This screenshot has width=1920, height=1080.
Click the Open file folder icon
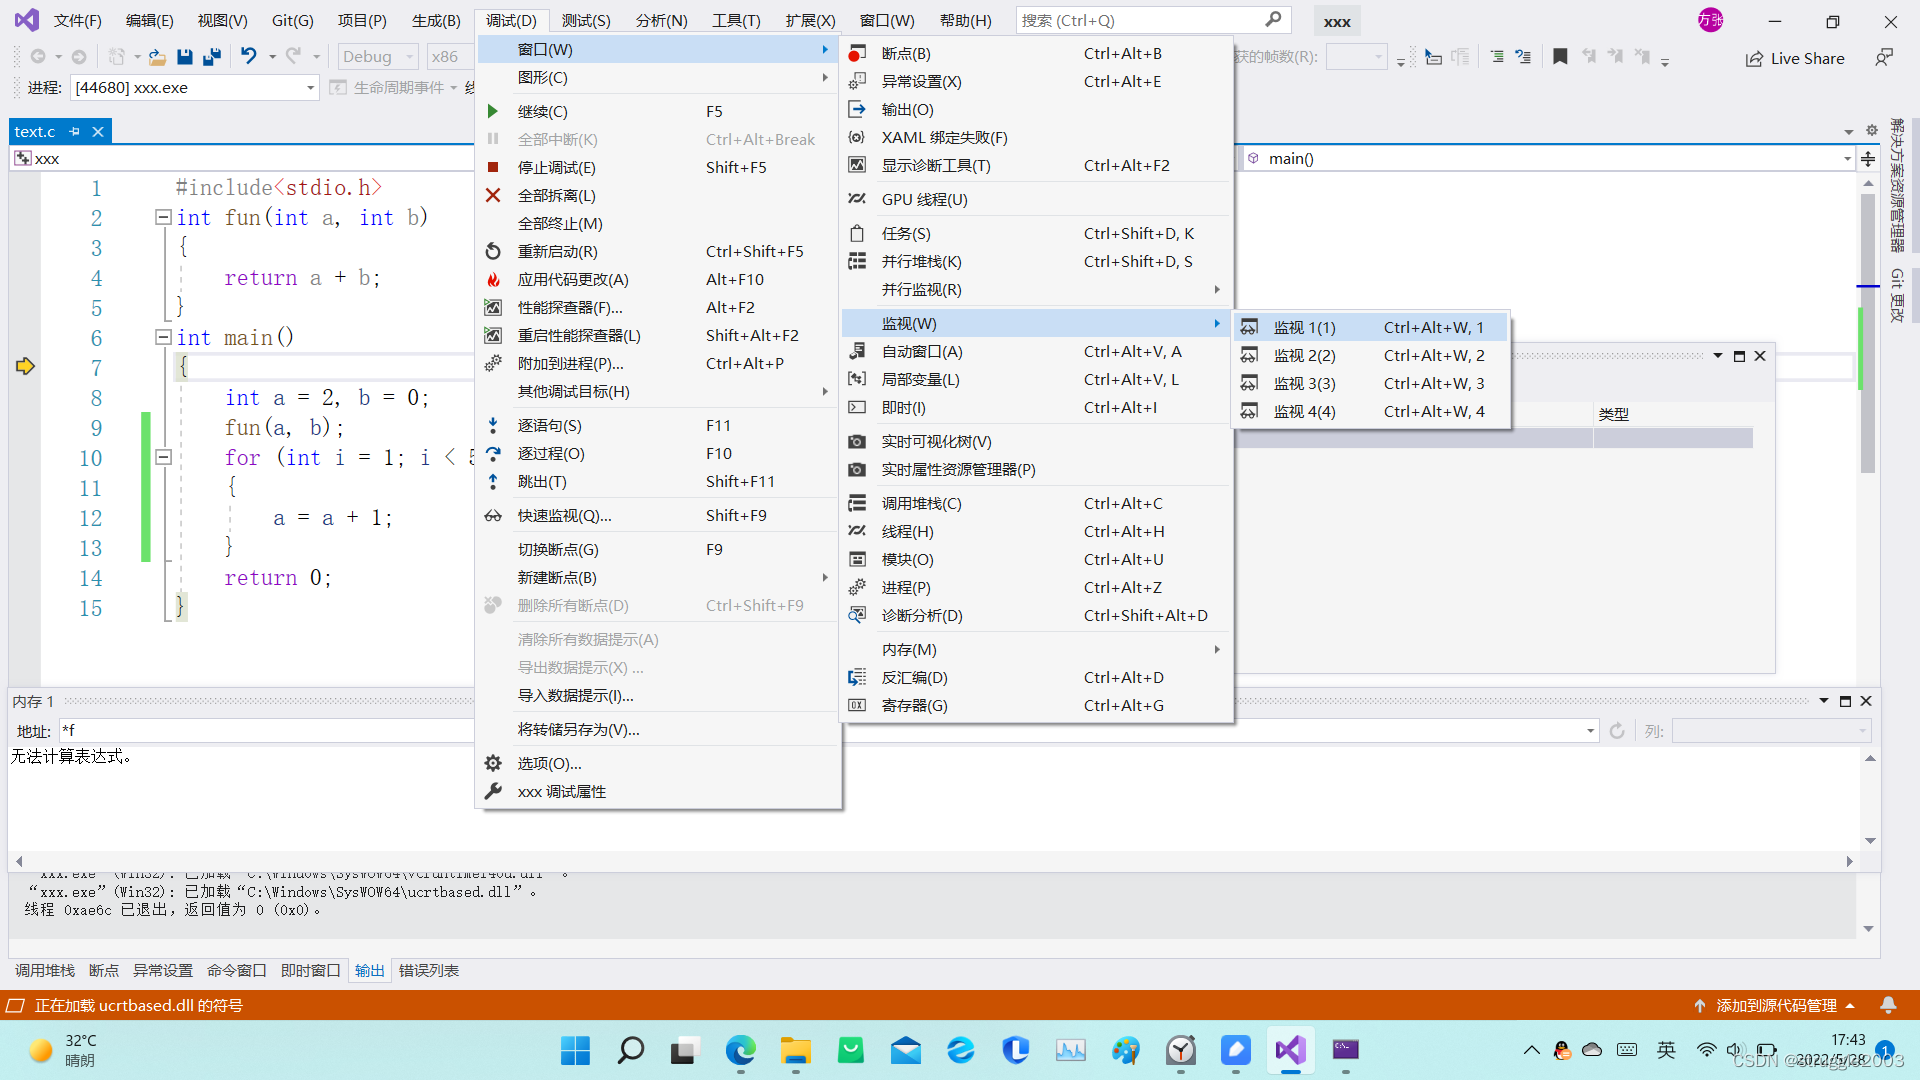[x=157, y=57]
